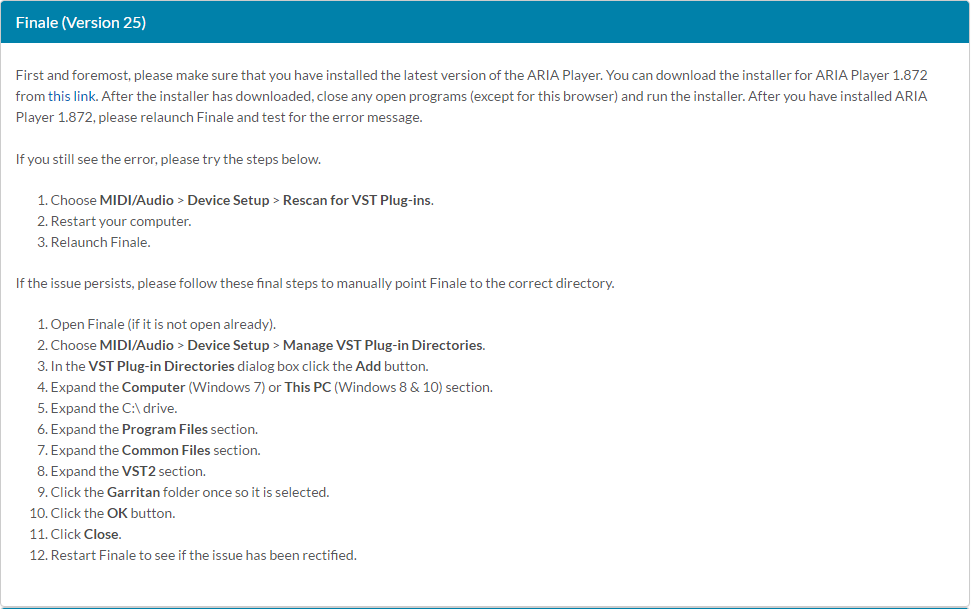Click 'Open Finale (if it is not open already)' step
The image size is (971, 609).
(x=163, y=324)
